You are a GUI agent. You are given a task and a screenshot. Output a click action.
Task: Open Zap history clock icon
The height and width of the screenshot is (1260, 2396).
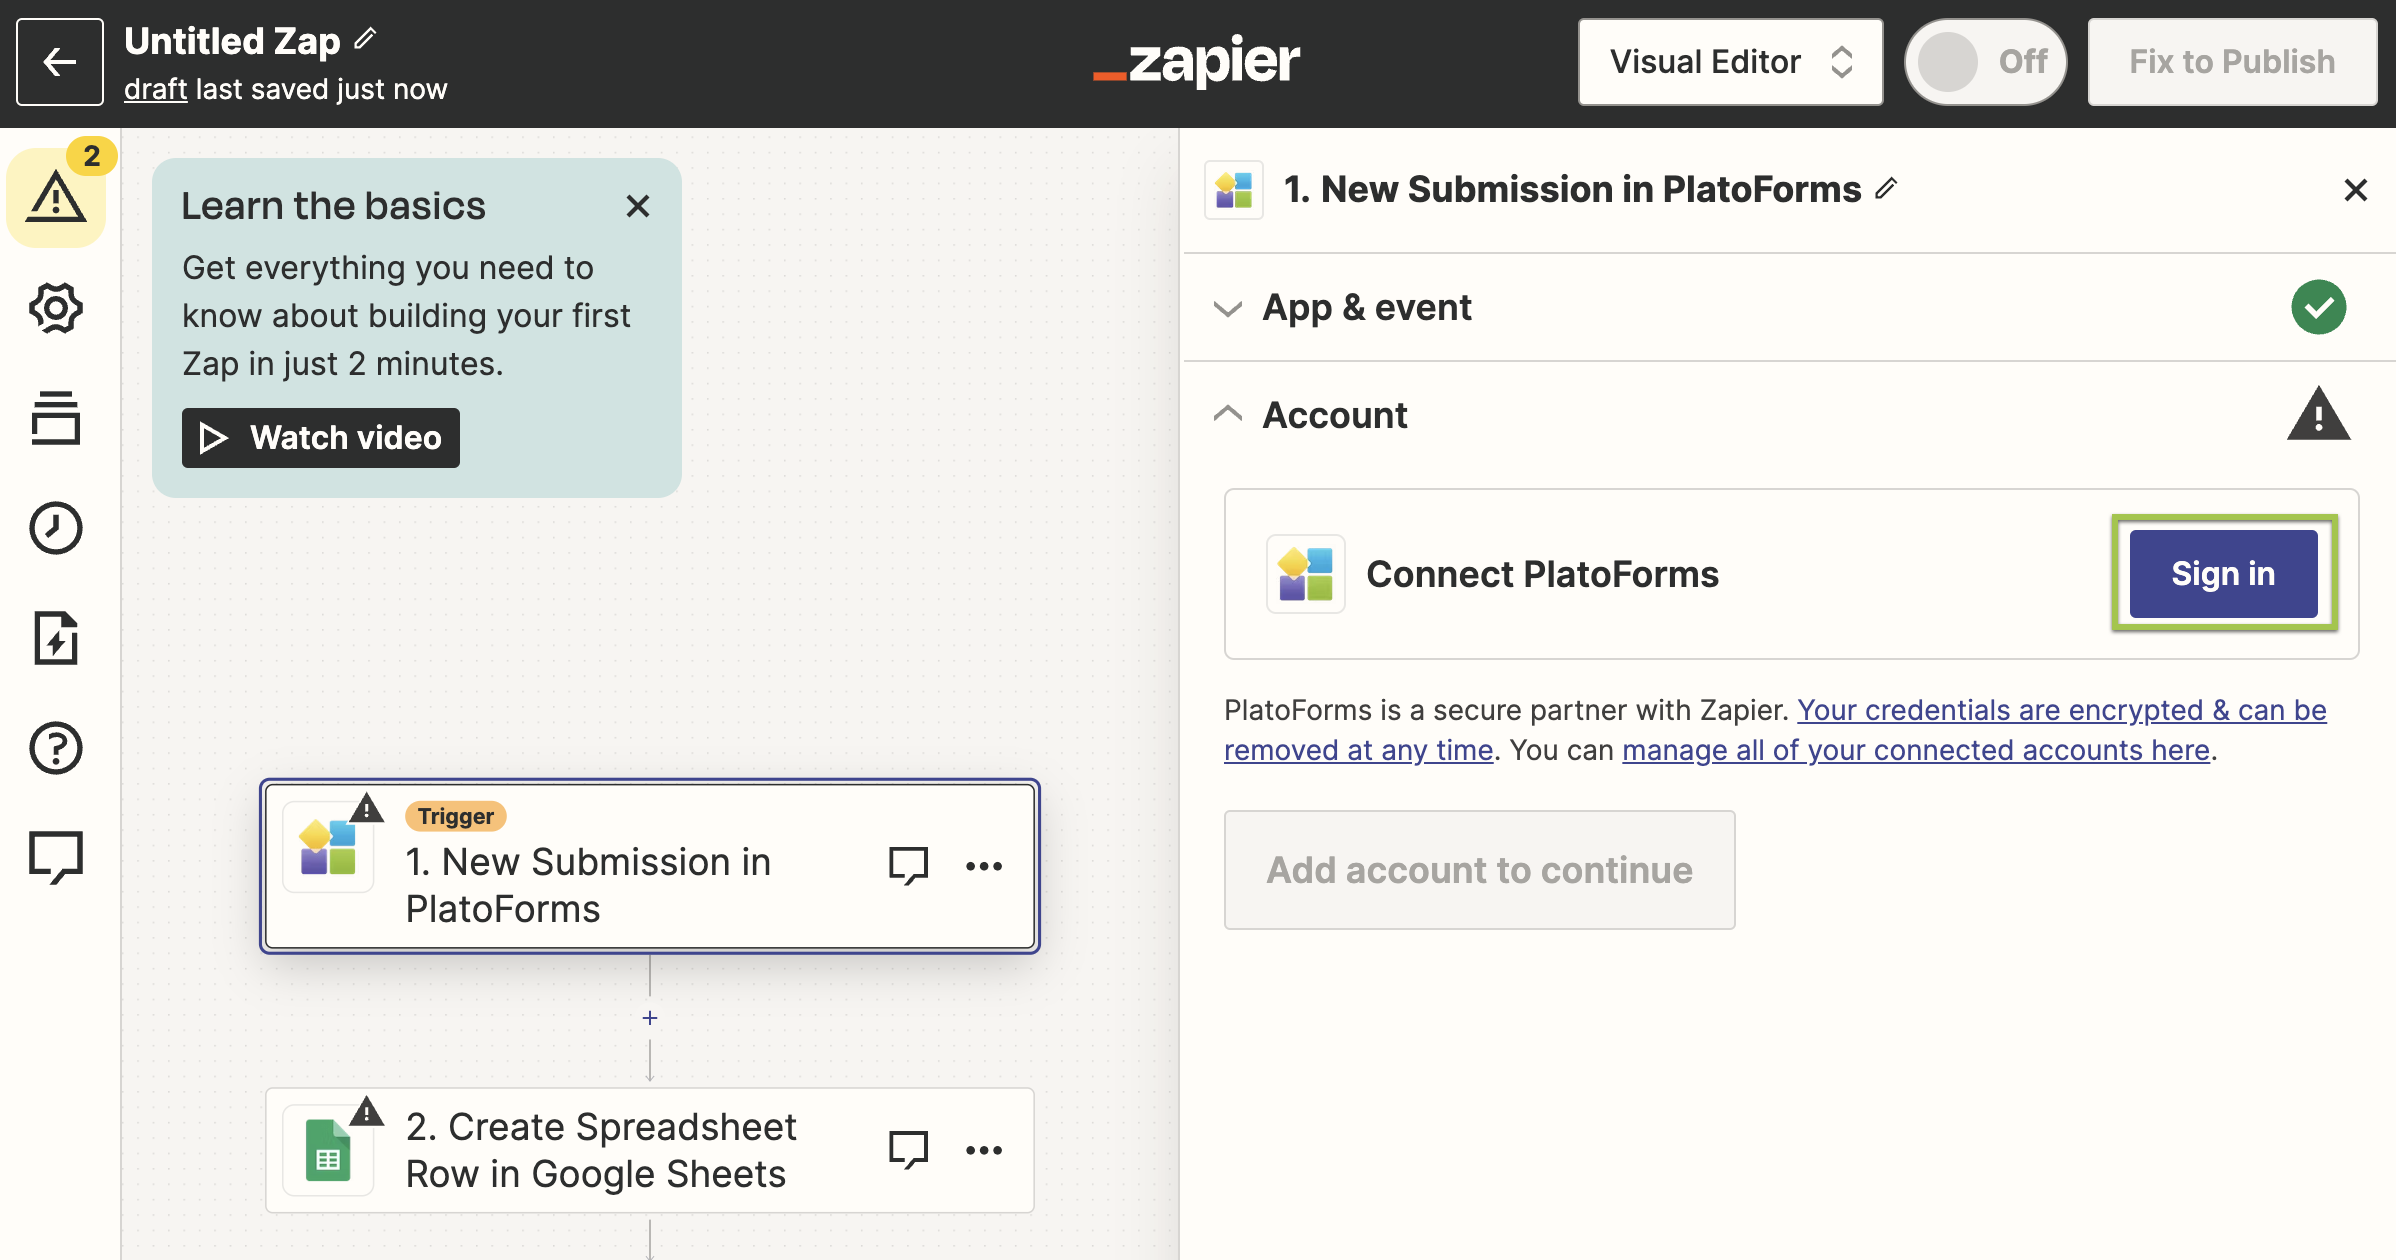(x=56, y=528)
